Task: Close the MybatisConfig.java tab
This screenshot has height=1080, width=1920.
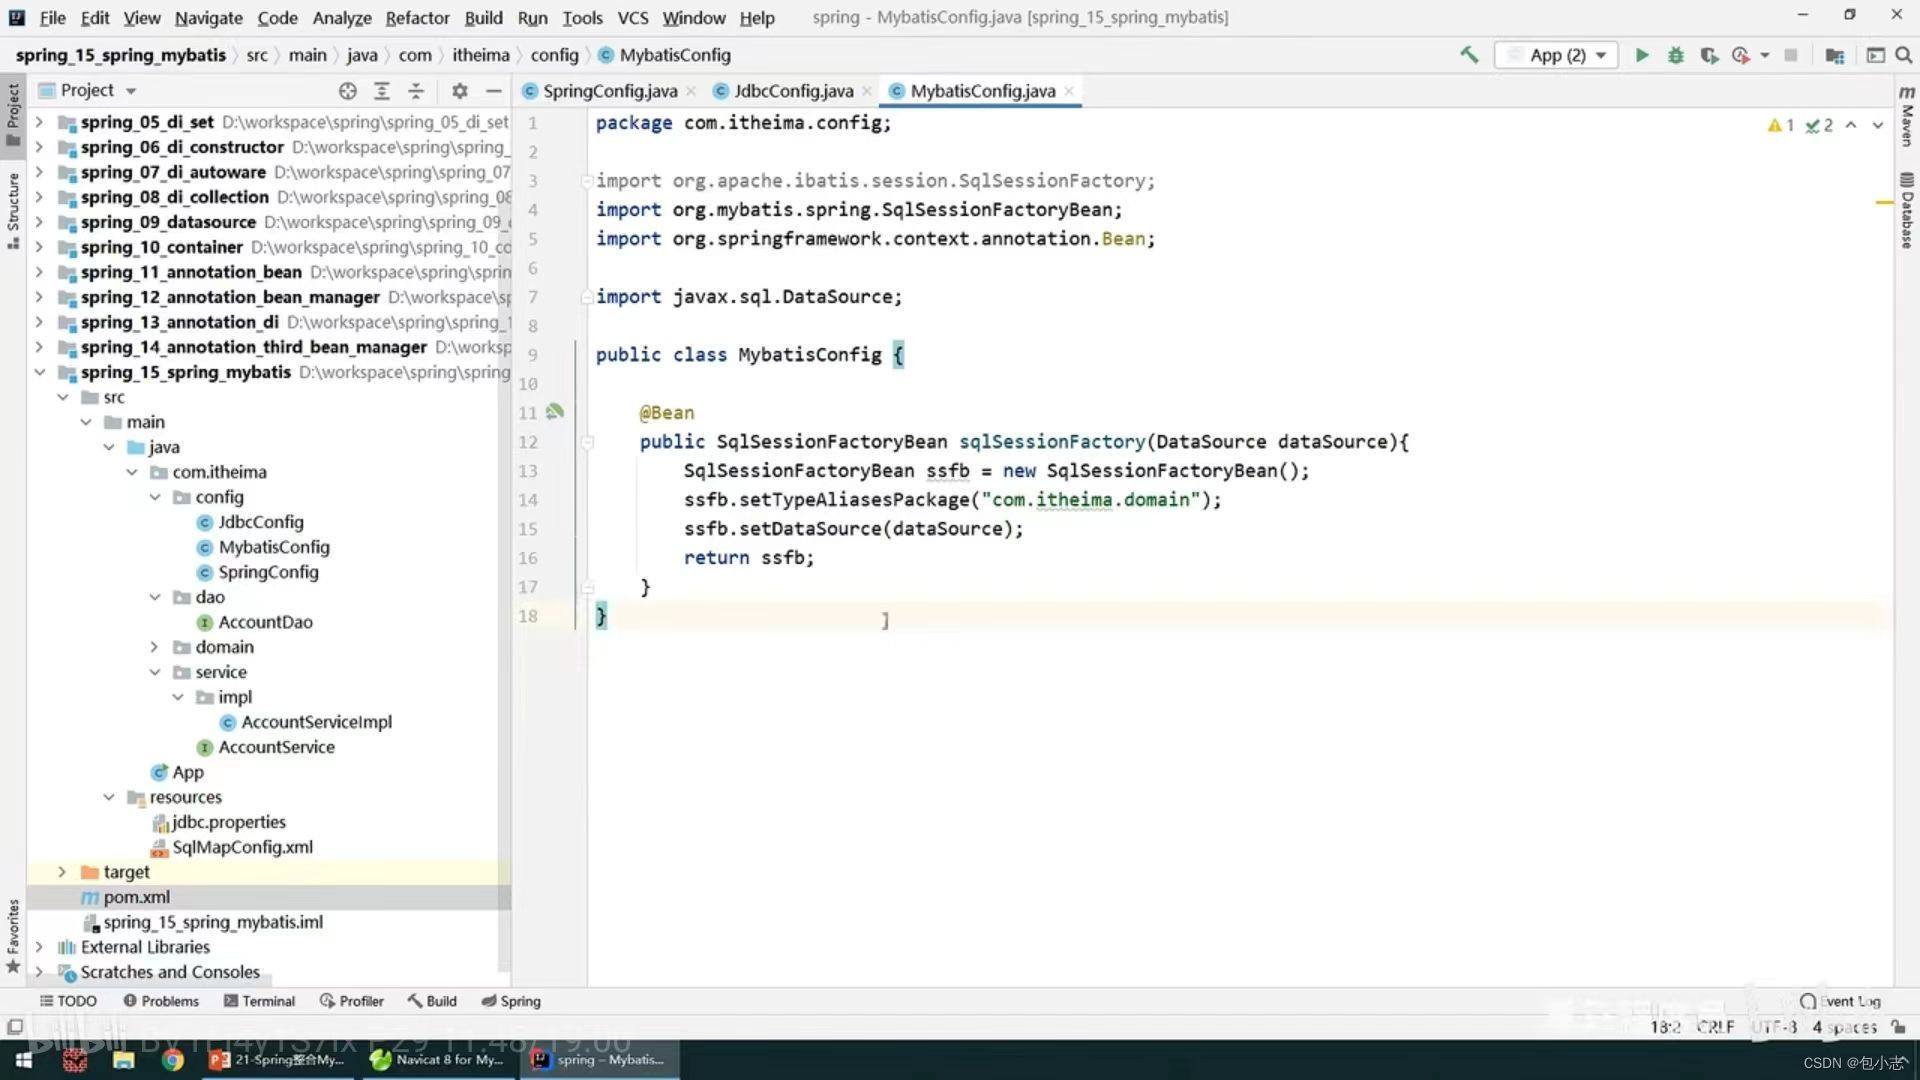Action: point(1069,91)
